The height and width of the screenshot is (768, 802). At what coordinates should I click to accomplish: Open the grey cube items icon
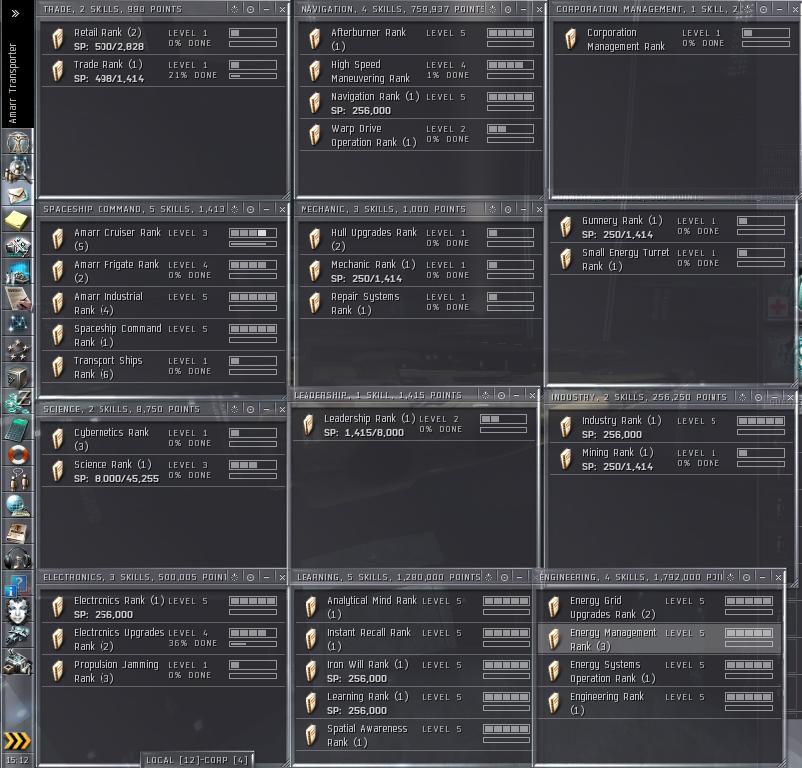18,377
